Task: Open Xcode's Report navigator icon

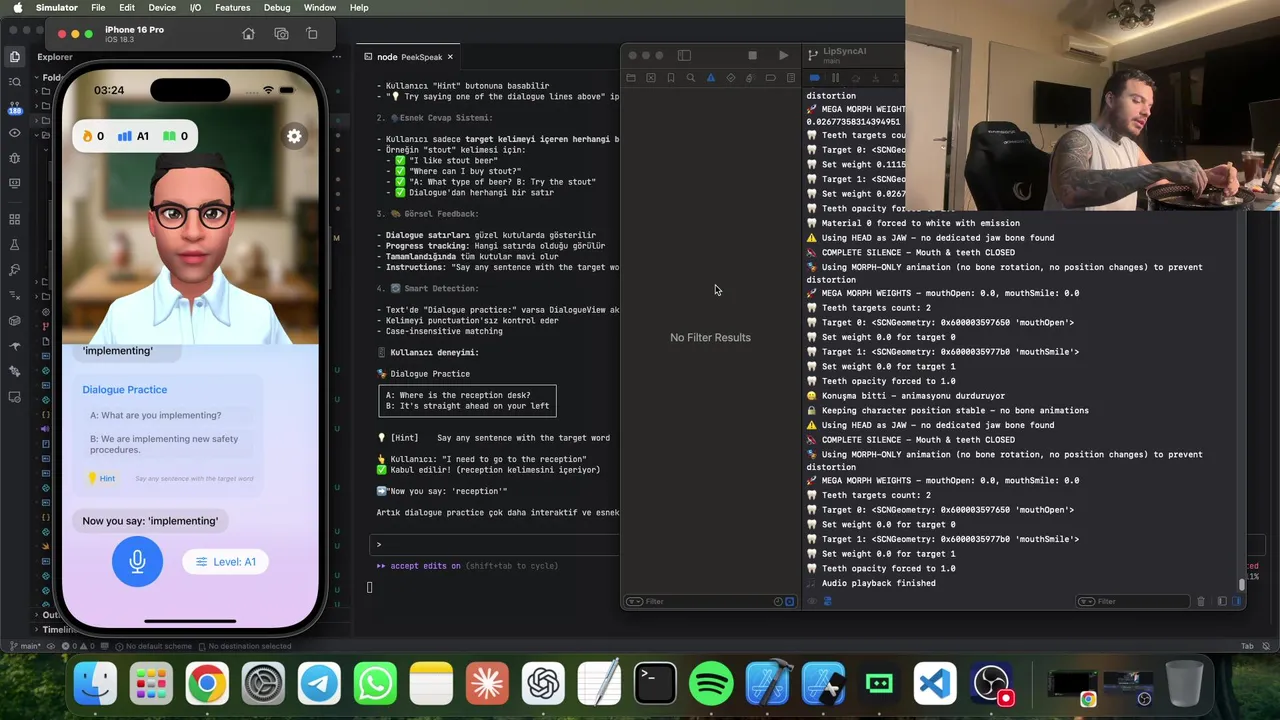Action: [791, 78]
